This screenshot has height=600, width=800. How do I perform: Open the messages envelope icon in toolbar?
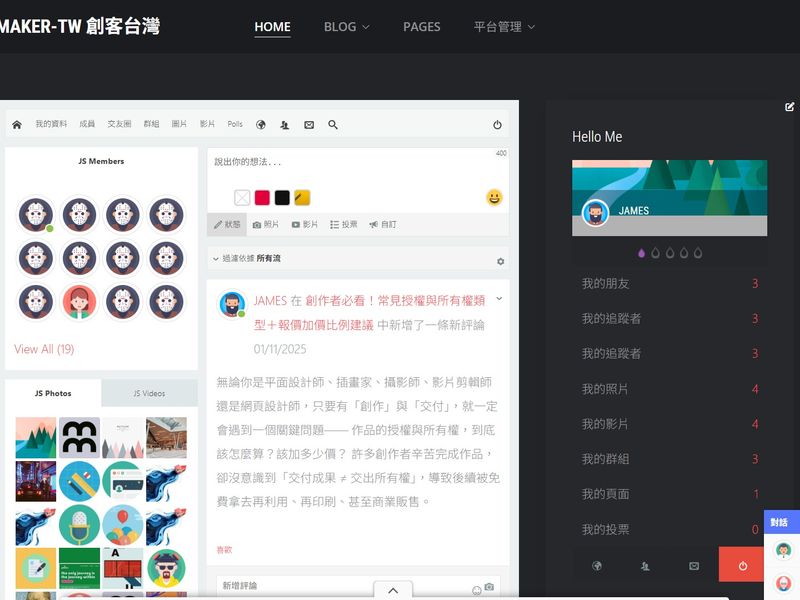[309, 124]
